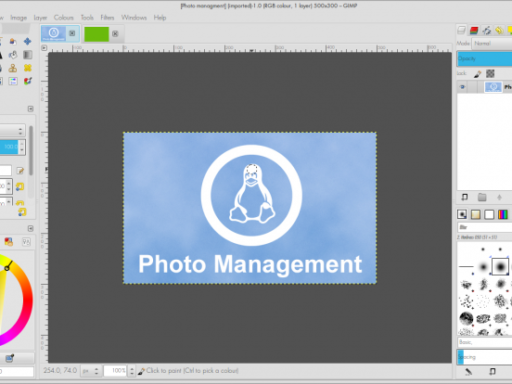This screenshot has width=512, height=384.
Task: Open the layer Mode dropdown showing Normal
Action: point(492,43)
